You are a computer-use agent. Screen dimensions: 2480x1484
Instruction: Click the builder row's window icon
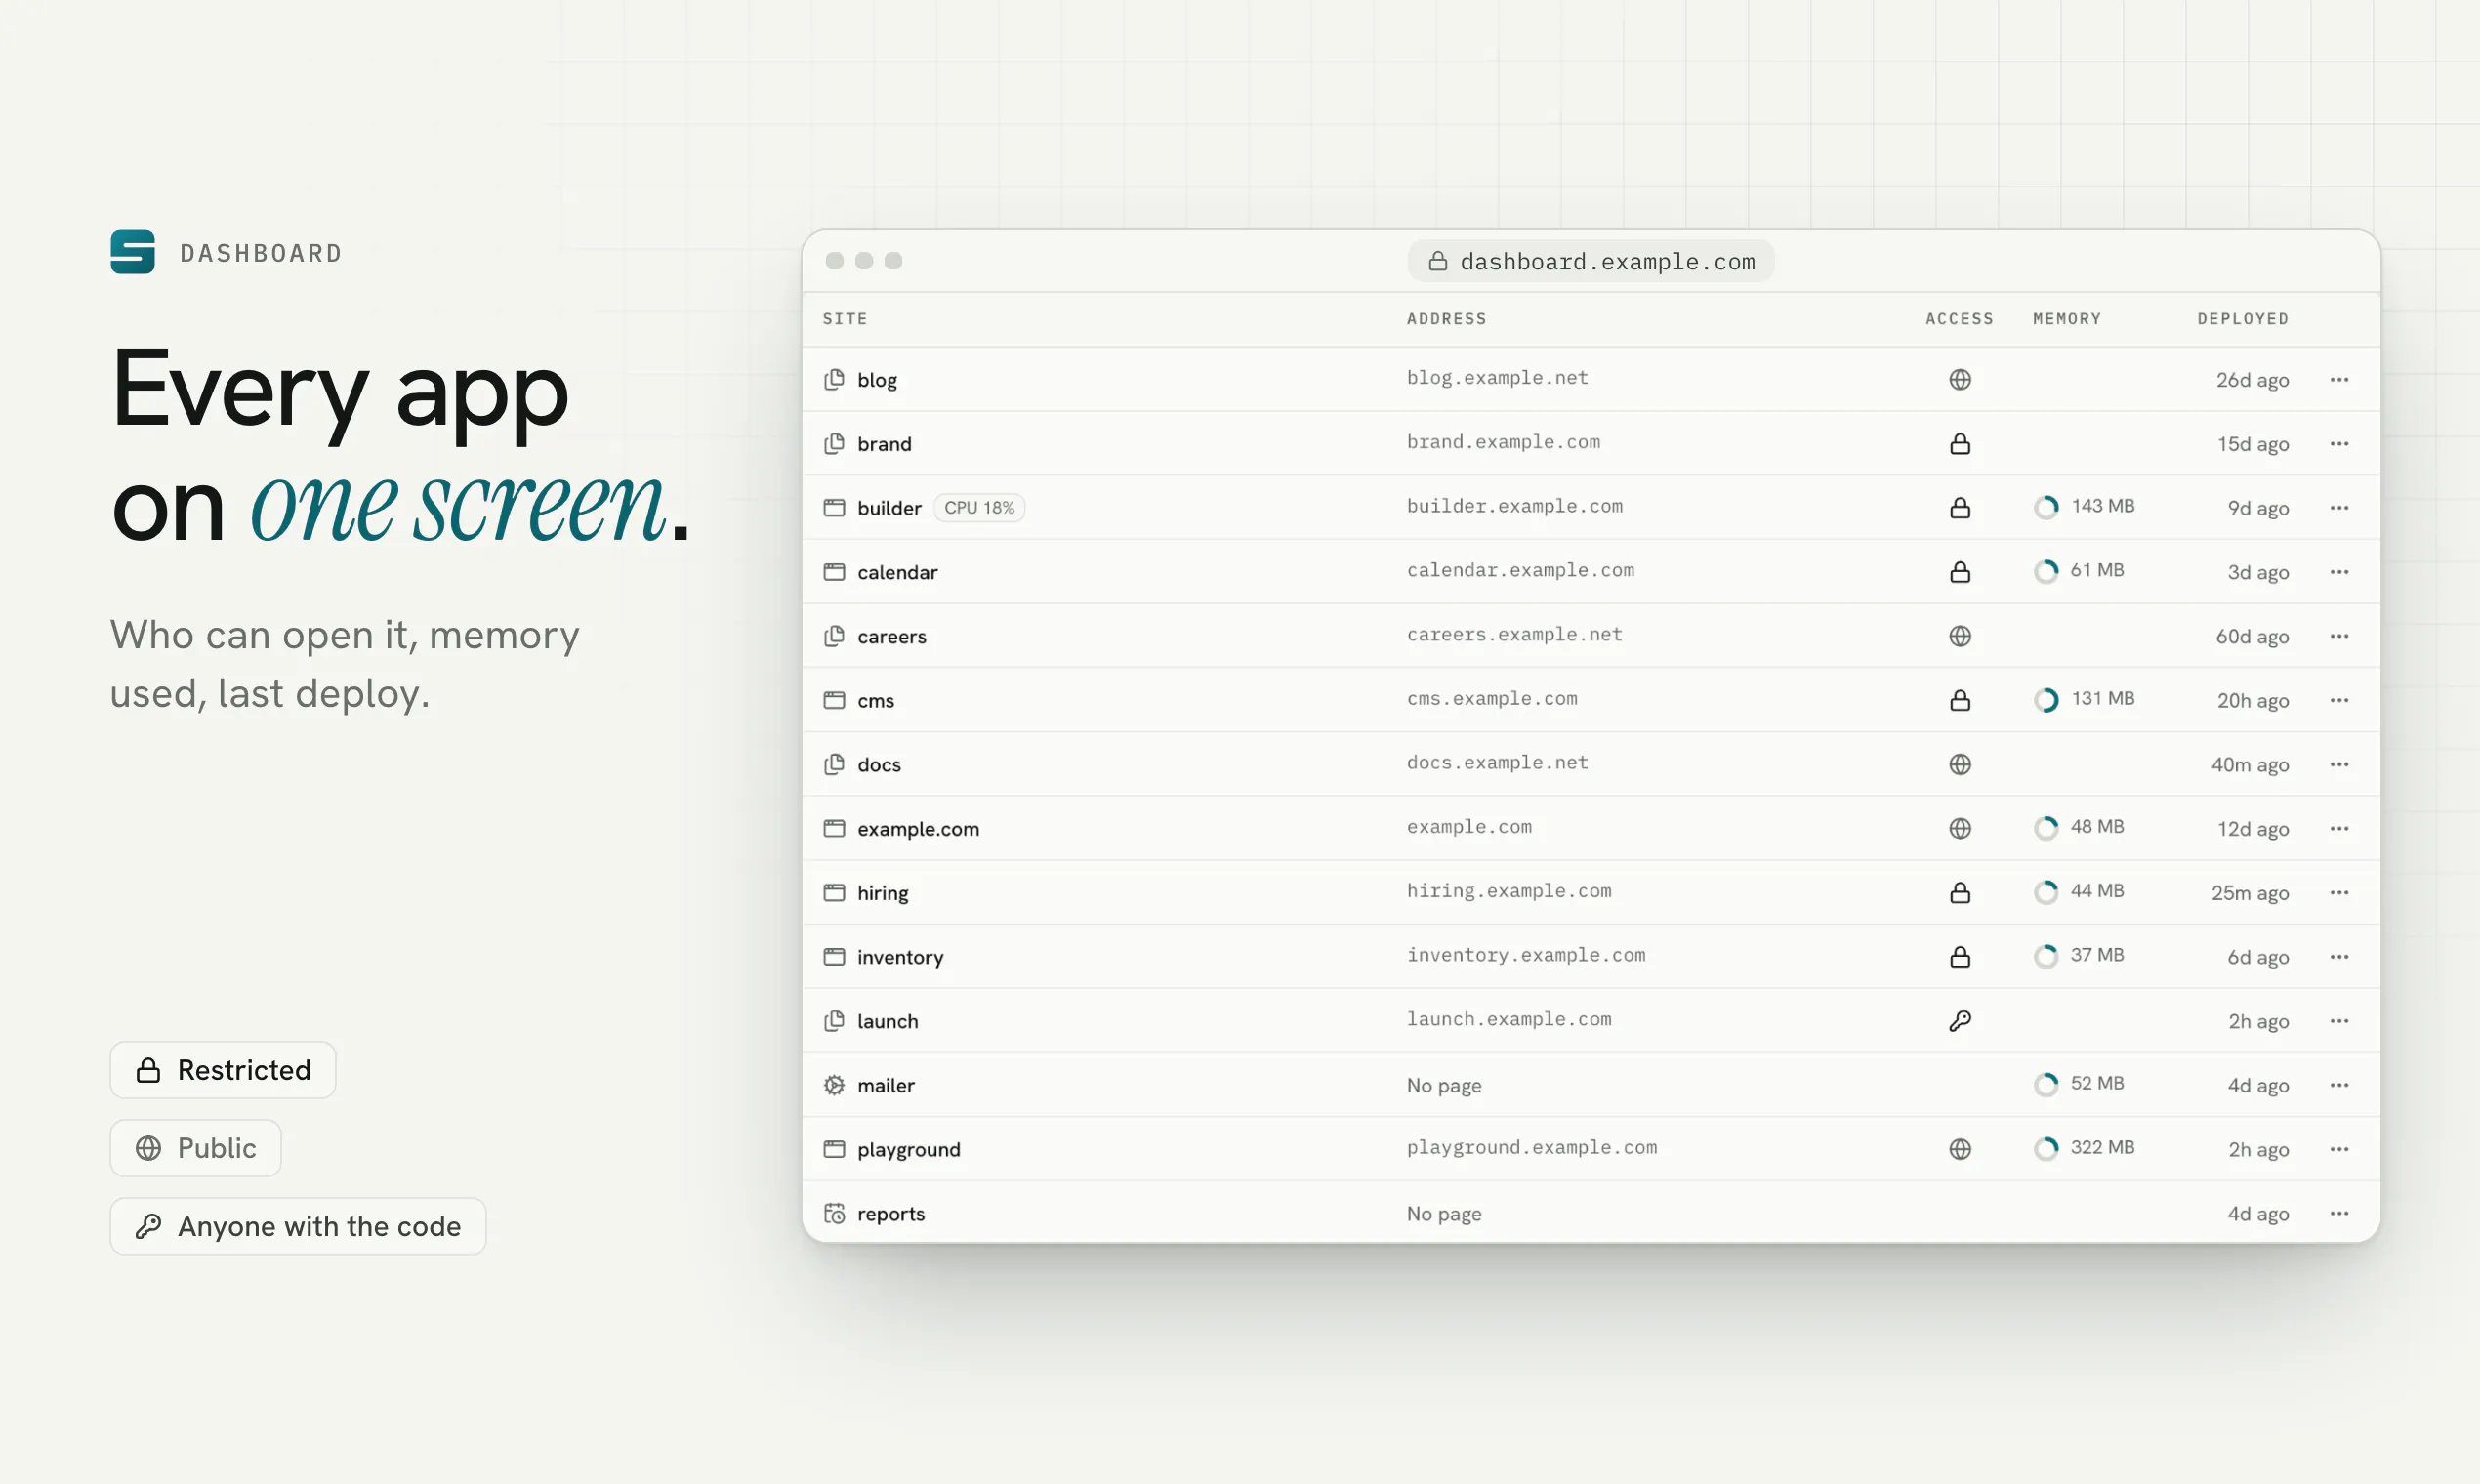[834, 508]
